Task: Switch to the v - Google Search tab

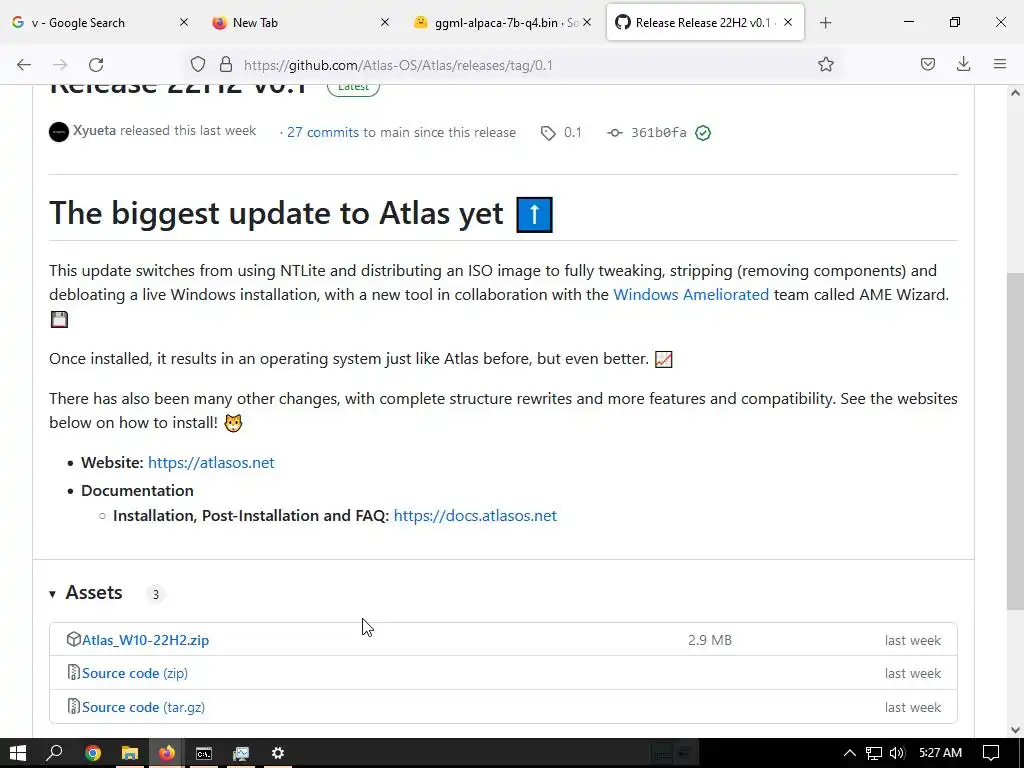Action: point(101,22)
